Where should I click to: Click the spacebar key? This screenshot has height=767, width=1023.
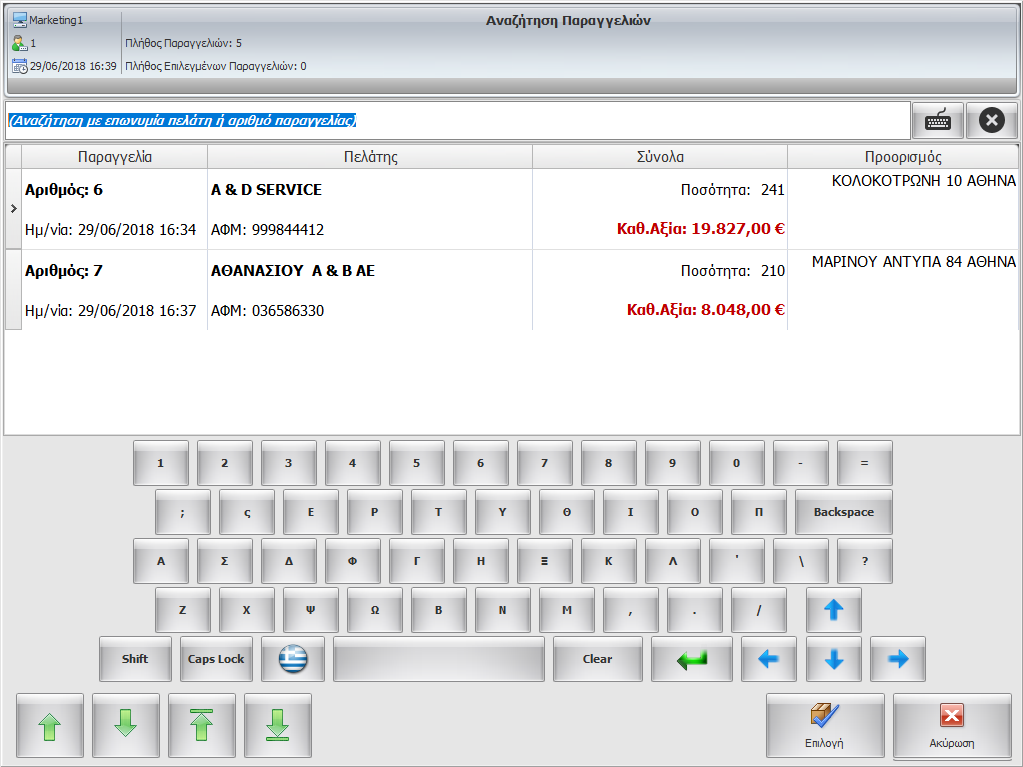click(x=439, y=659)
